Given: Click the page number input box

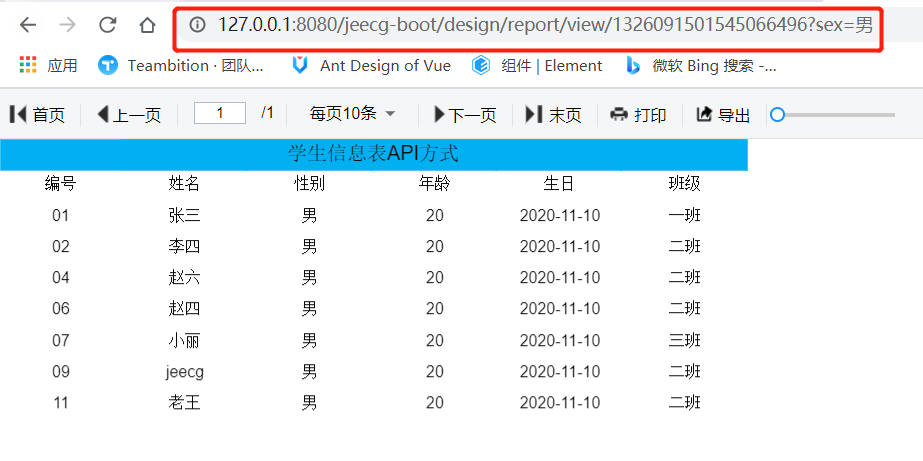Looking at the screenshot, I should tap(220, 113).
